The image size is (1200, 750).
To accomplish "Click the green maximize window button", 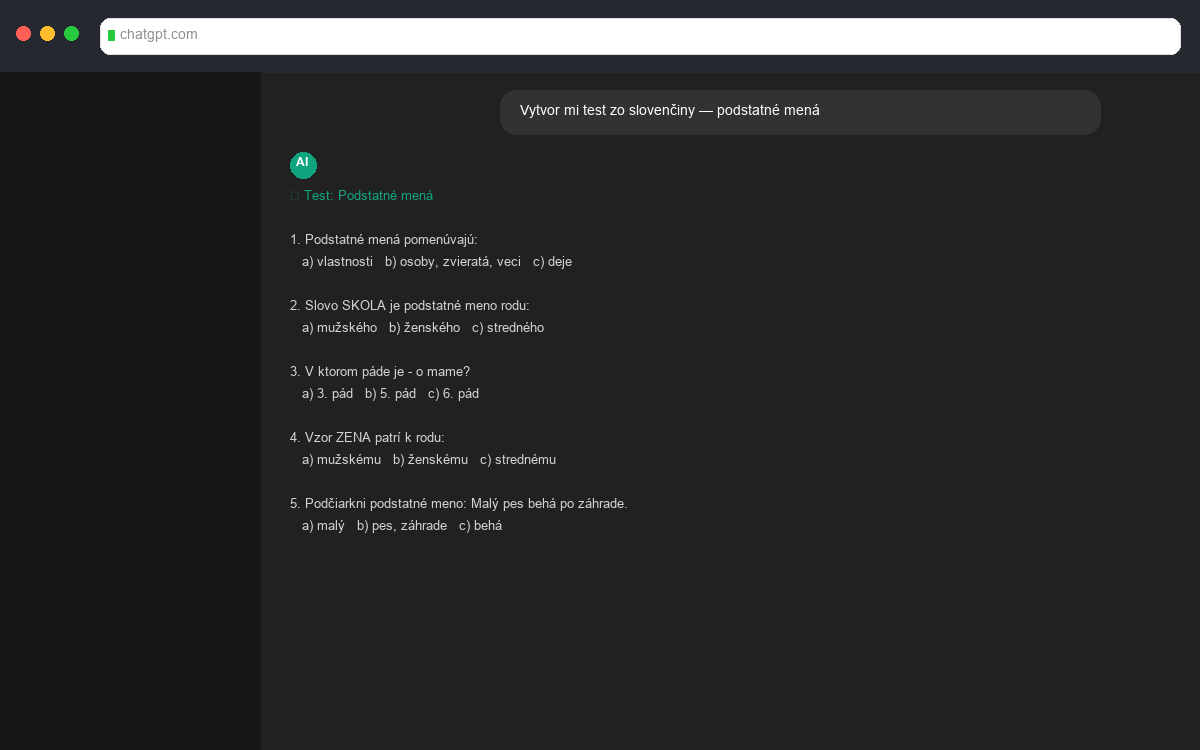I will click(x=71, y=34).
